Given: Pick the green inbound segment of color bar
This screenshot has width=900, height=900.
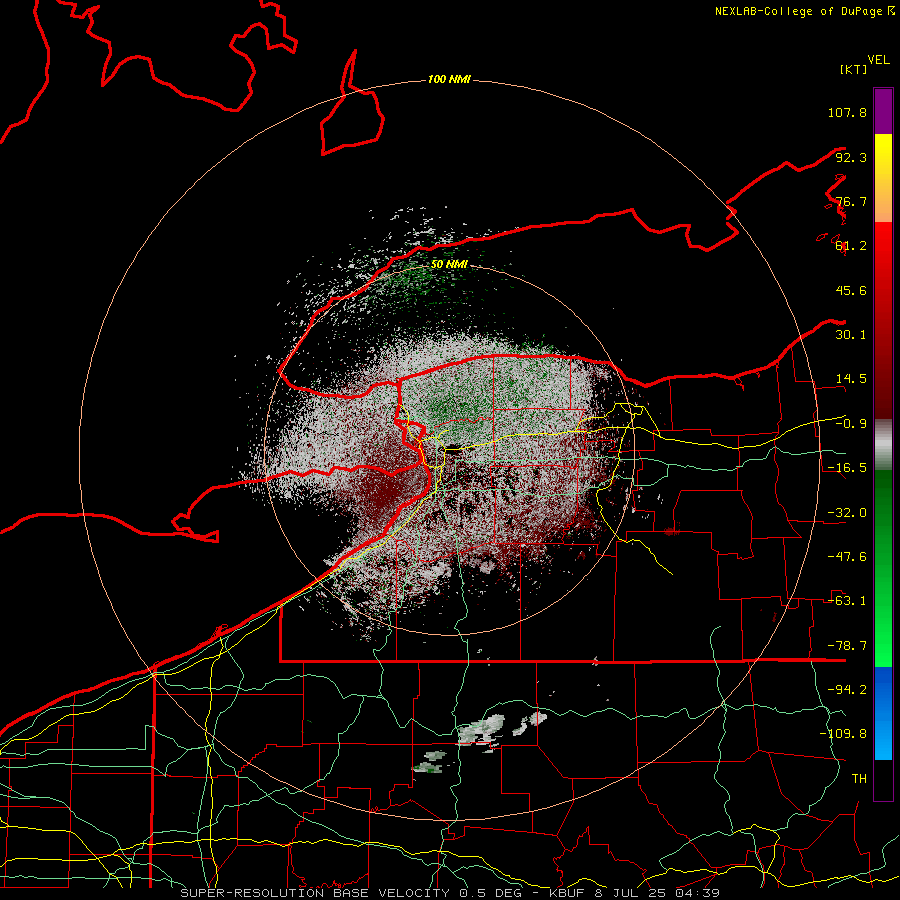Looking at the screenshot, I should tap(883, 568).
